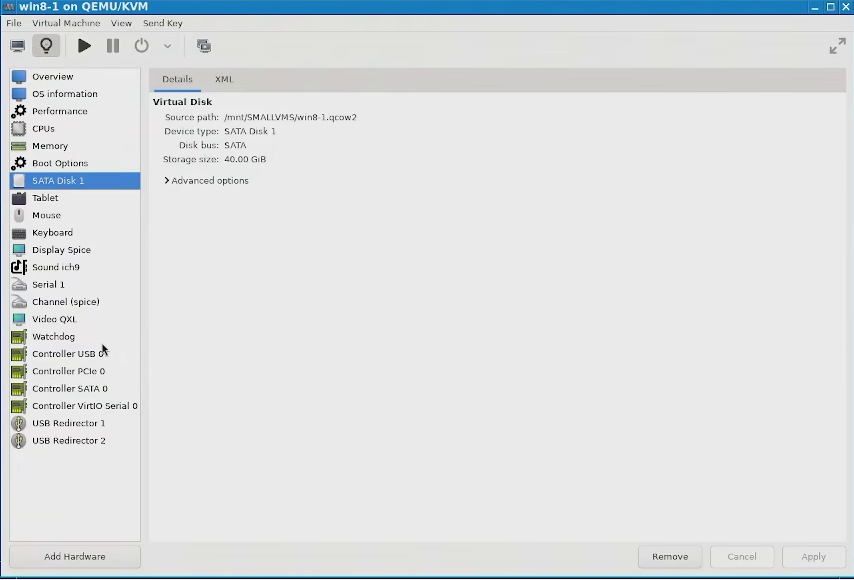Click the Device type value SATA Disk 1
The image size is (854, 580).
pos(250,131)
